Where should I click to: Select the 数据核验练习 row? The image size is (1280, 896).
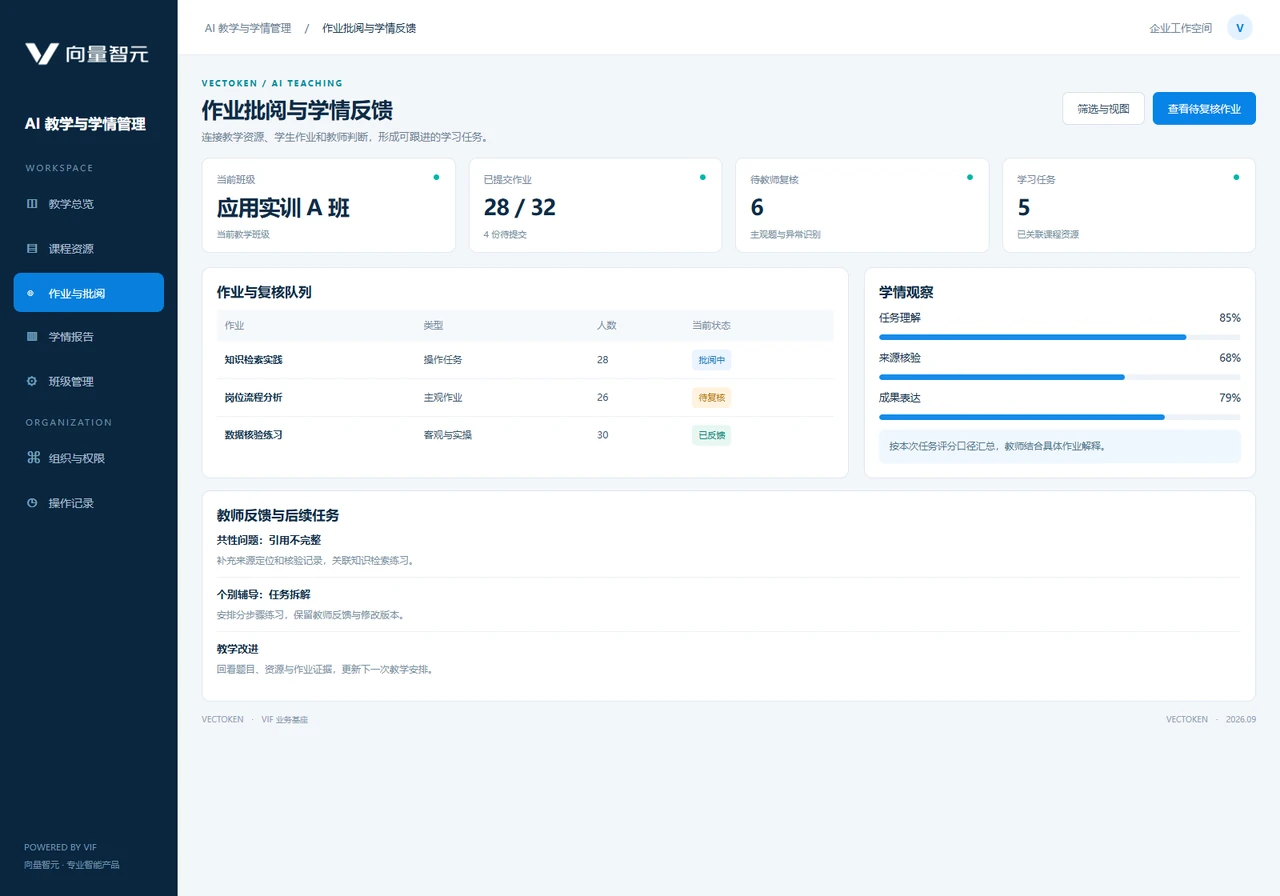pos(525,435)
